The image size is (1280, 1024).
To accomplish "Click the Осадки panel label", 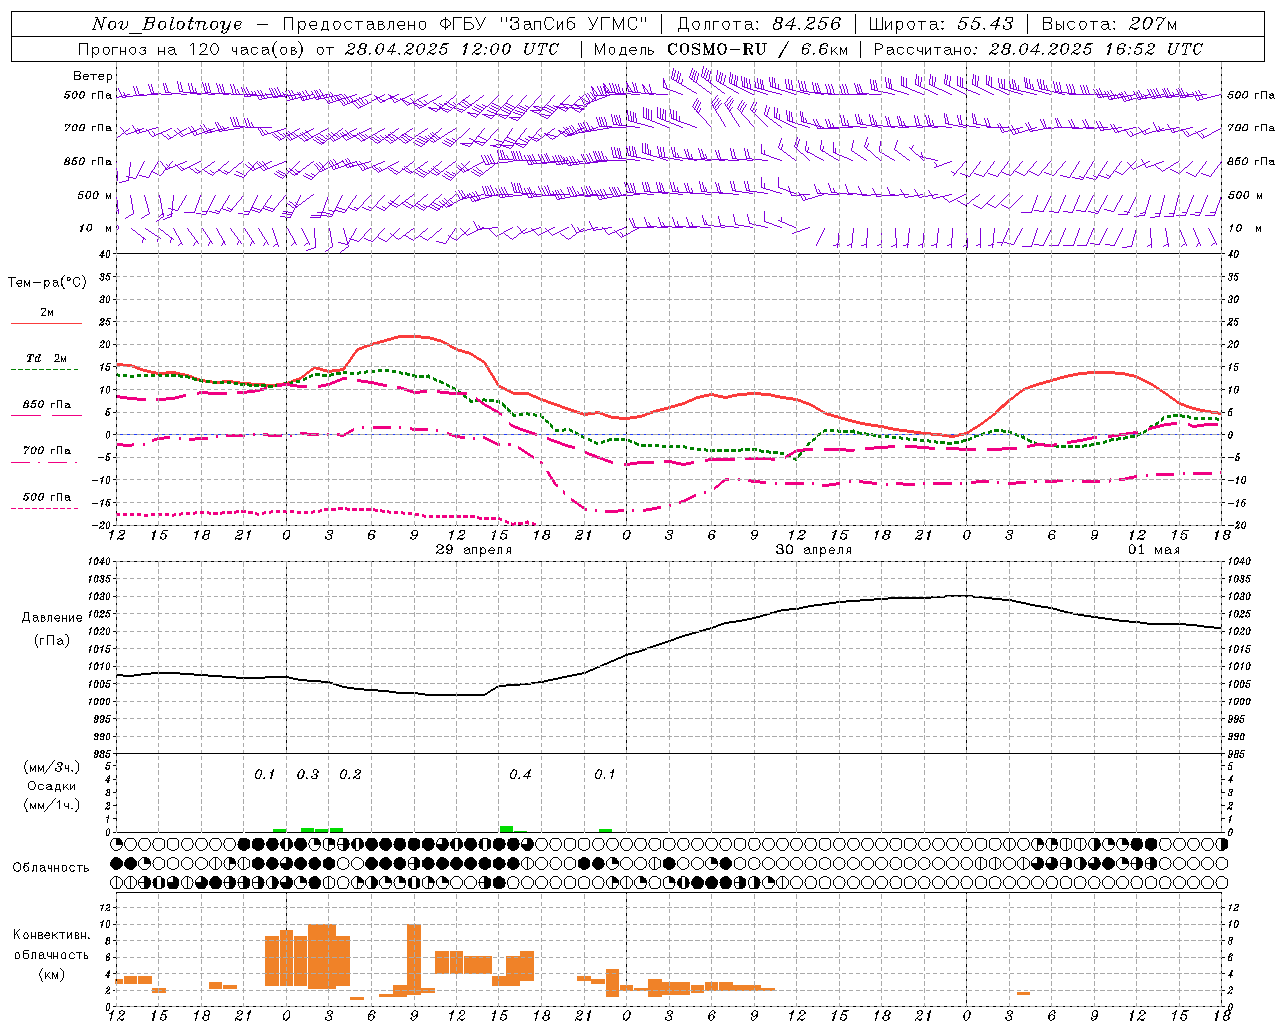I will pyautogui.click(x=52, y=786).
